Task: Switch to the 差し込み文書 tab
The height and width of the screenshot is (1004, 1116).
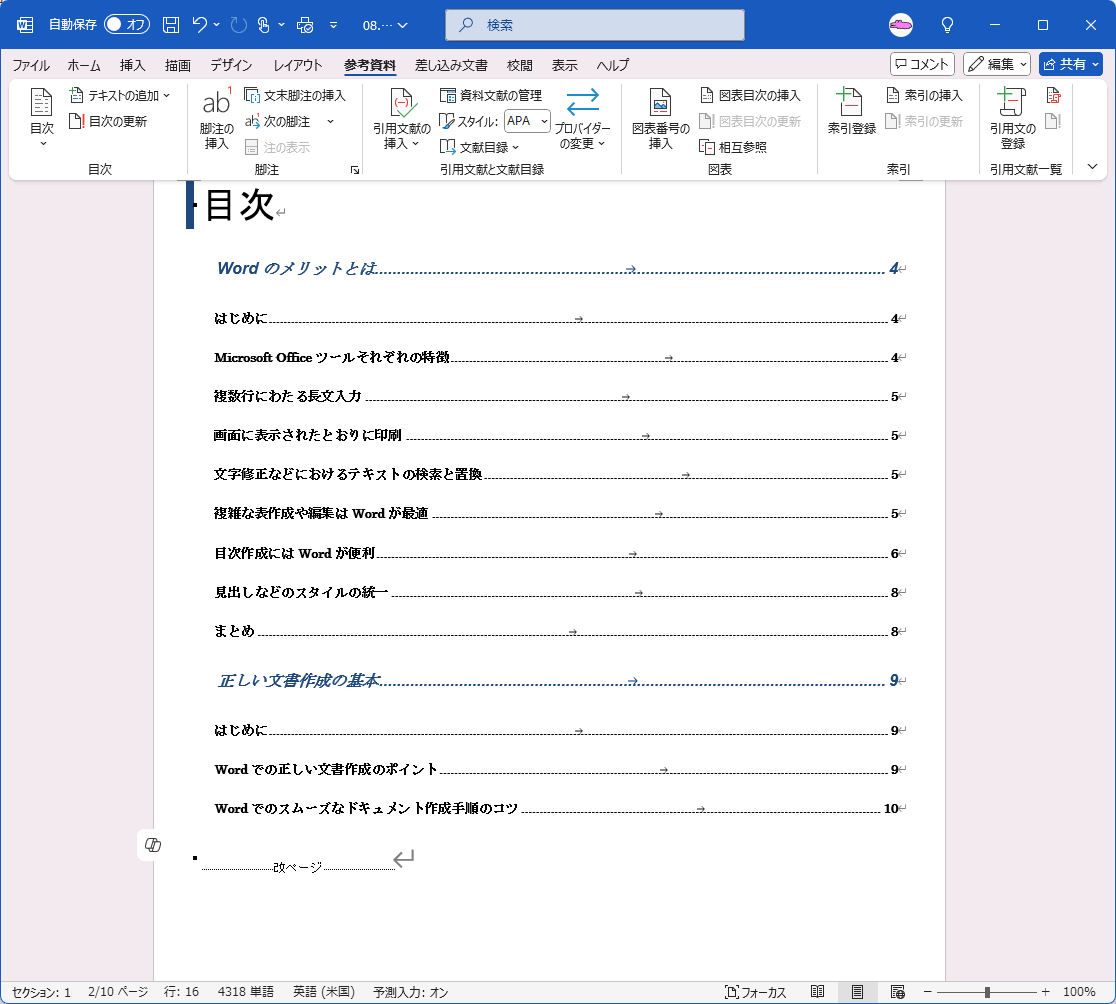Action: [451, 65]
